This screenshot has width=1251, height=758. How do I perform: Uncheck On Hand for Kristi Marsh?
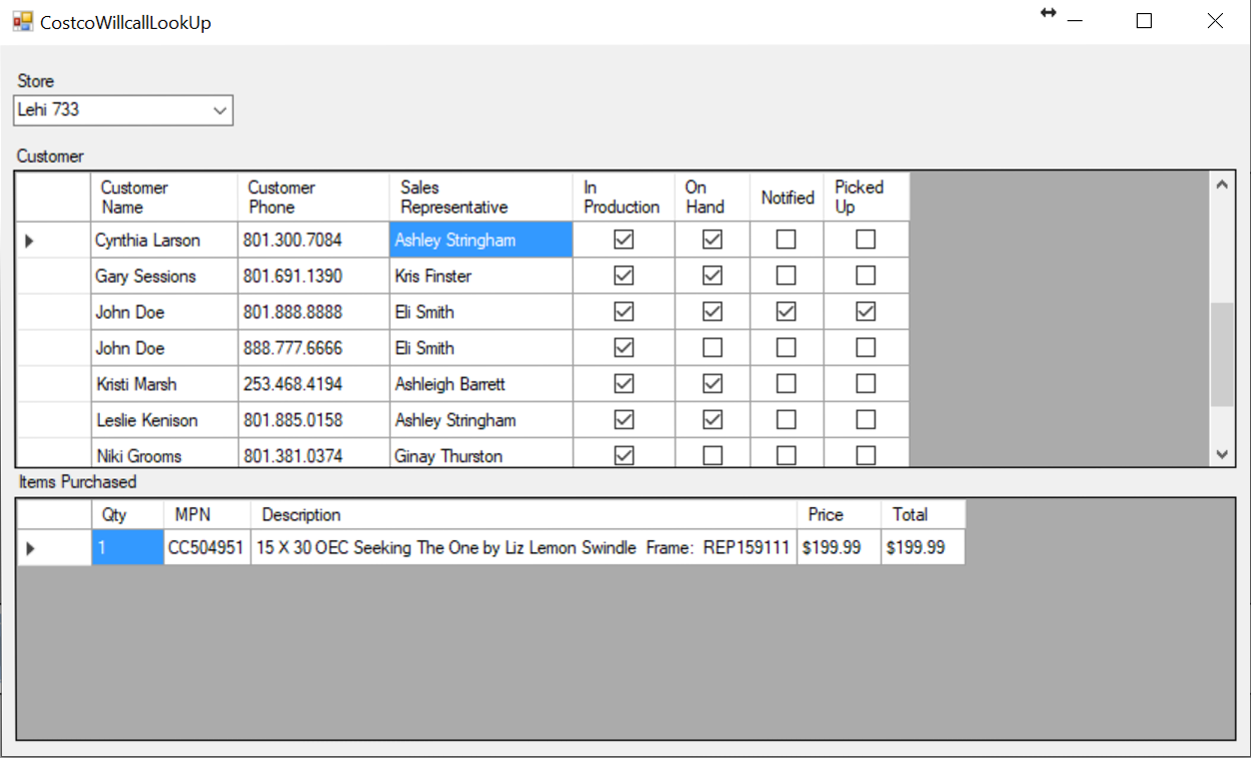712,384
